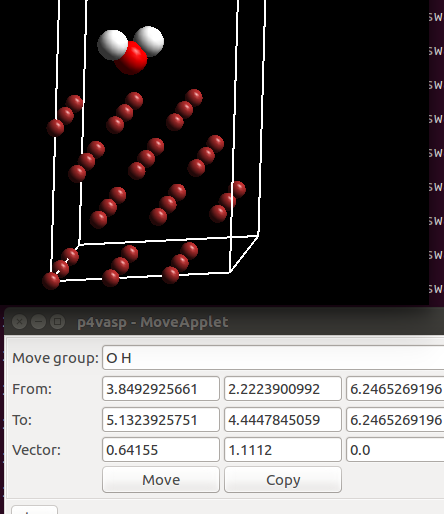Select the From Z field on the From row
Viewport: 444px width, 514px height.
(395, 389)
